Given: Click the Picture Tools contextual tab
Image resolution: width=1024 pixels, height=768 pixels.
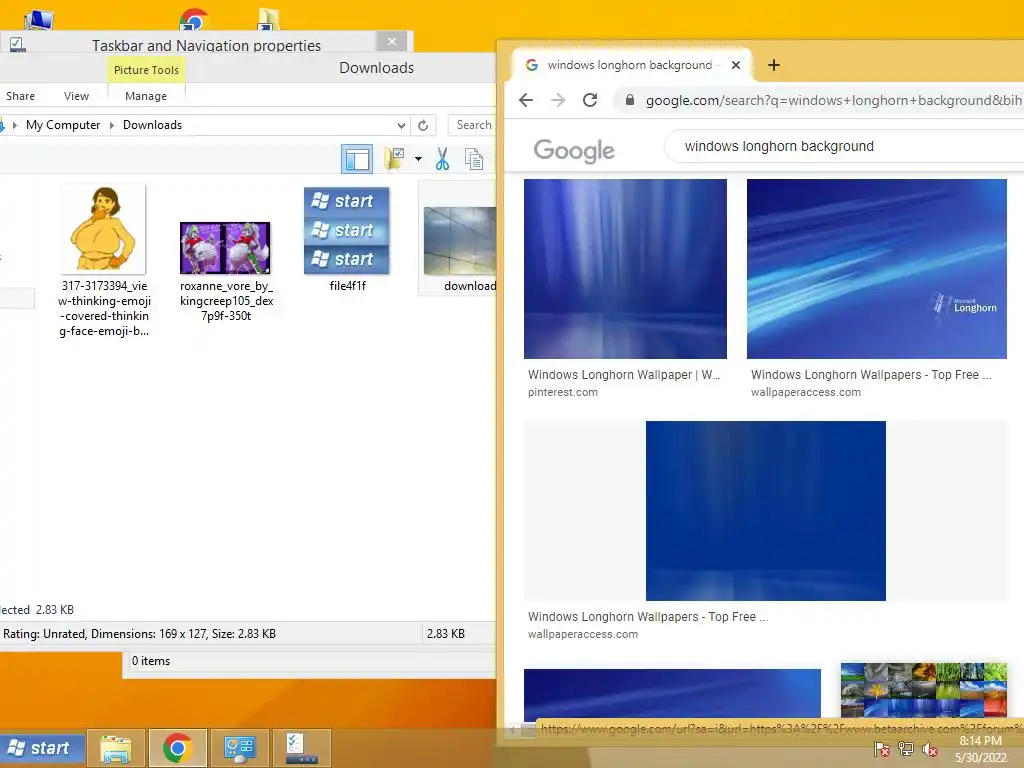Looking at the screenshot, I should (x=146, y=70).
